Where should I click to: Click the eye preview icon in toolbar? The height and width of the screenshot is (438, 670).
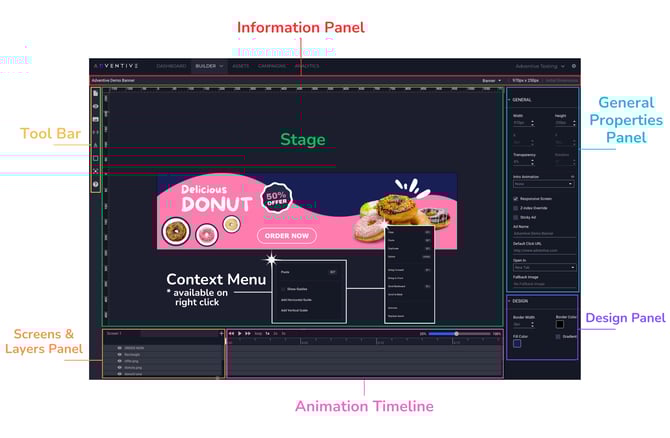point(95,106)
